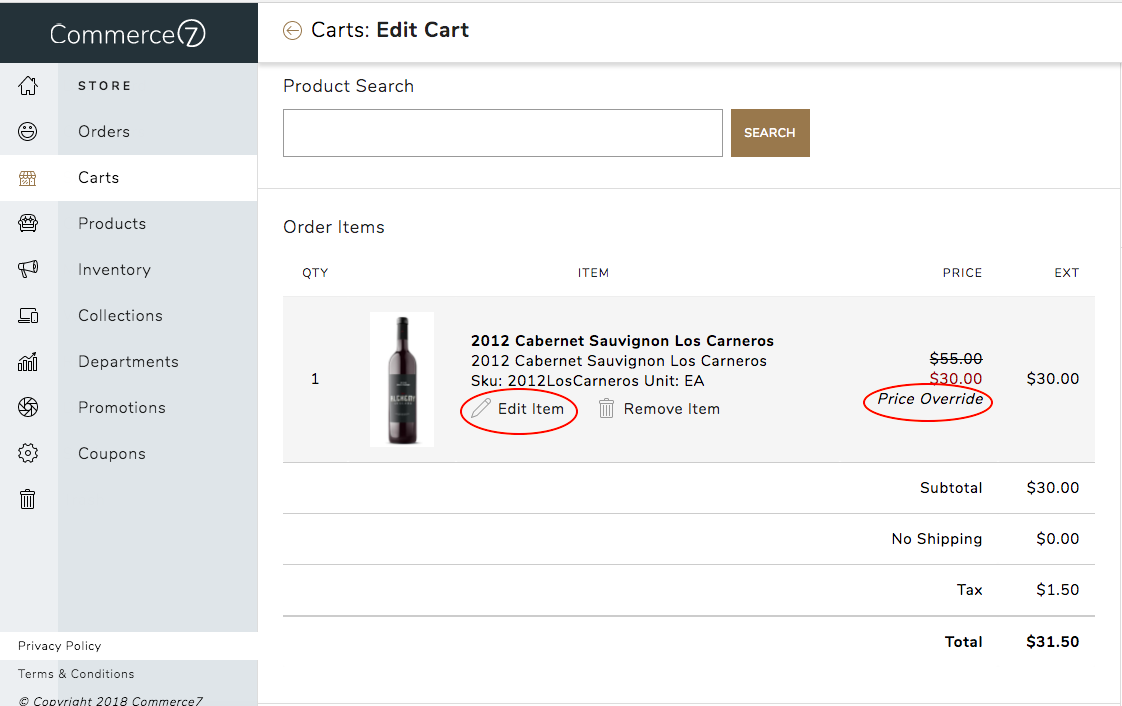Click the Tax amount $1.50

[x=1058, y=590]
